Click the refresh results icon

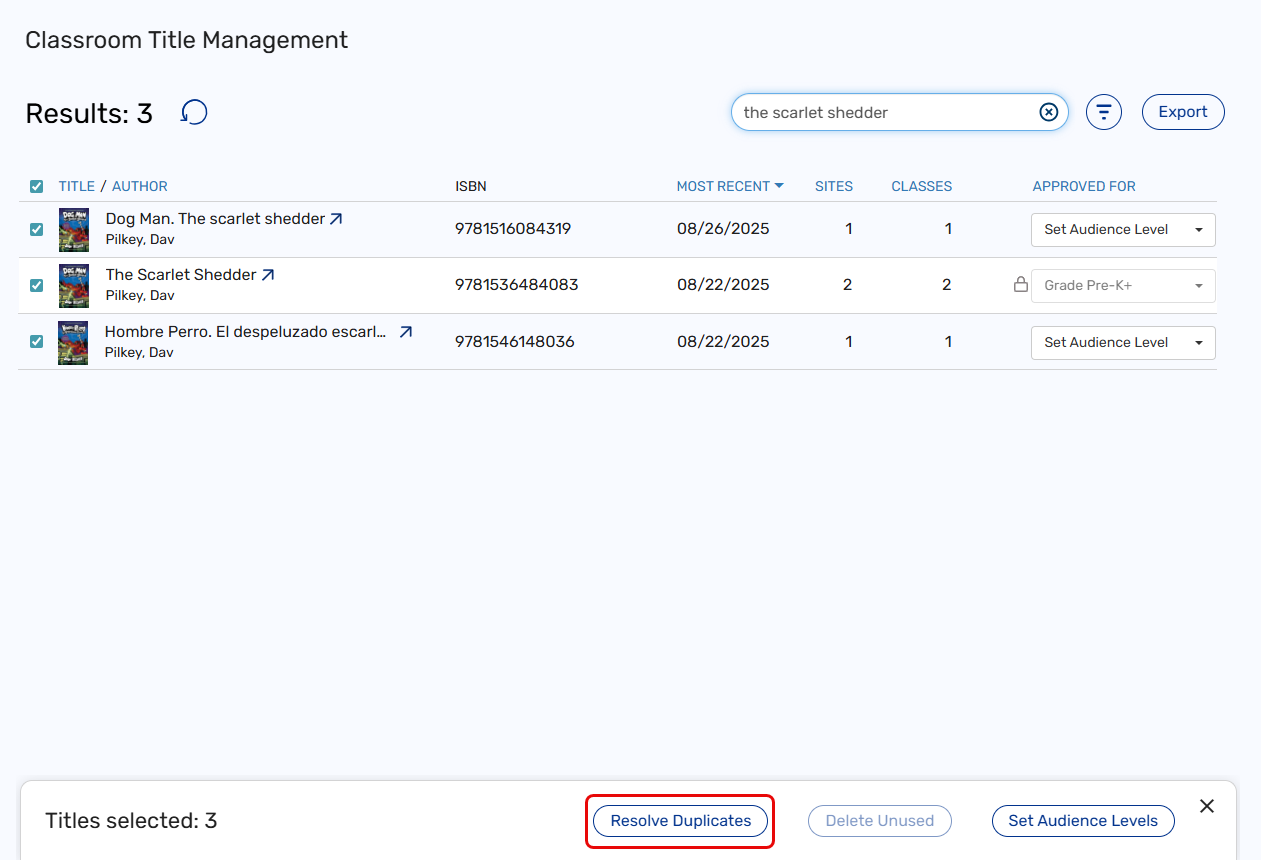(x=194, y=113)
